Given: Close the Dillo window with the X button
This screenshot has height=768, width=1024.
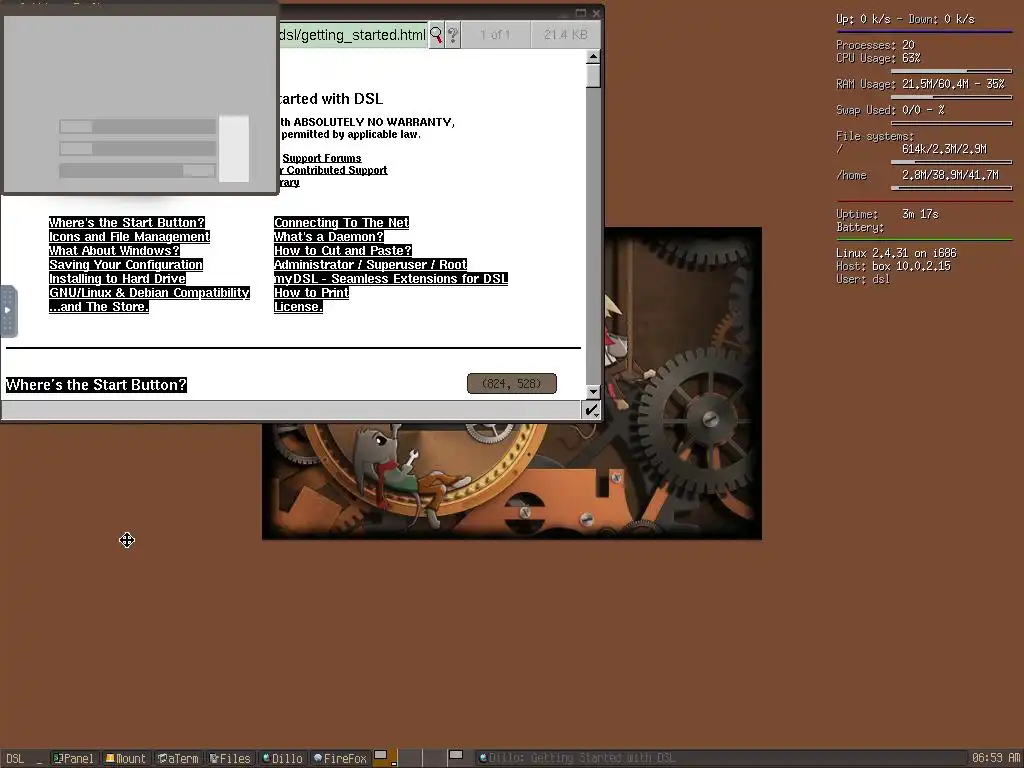Looking at the screenshot, I should [596, 12].
